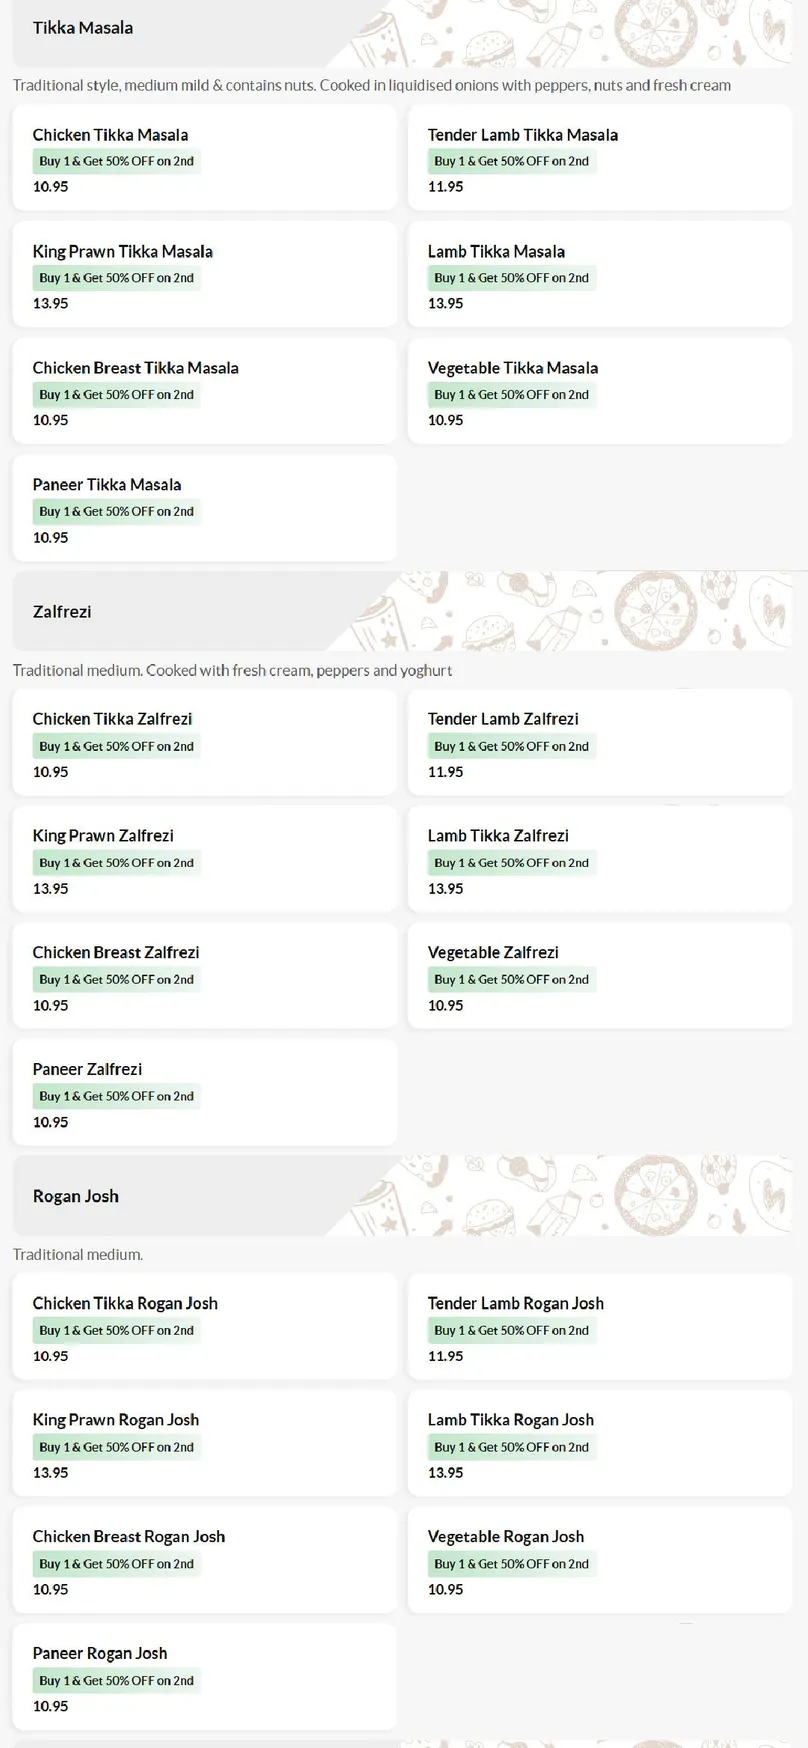Choose the Lamb Tikka Masala dish
This screenshot has width=808, height=1748.
[599, 274]
